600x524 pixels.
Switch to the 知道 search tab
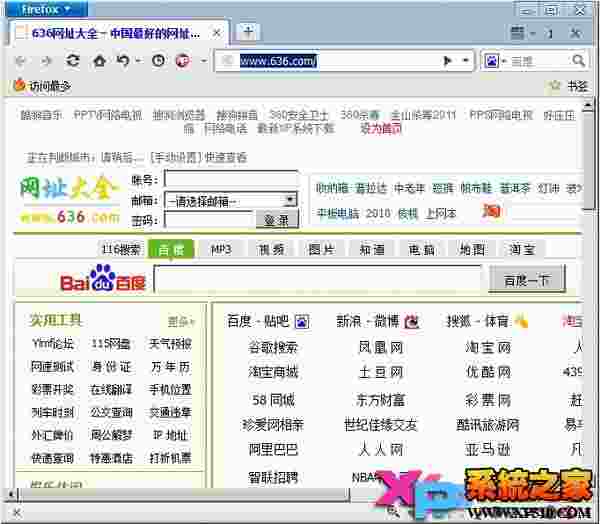point(372,250)
